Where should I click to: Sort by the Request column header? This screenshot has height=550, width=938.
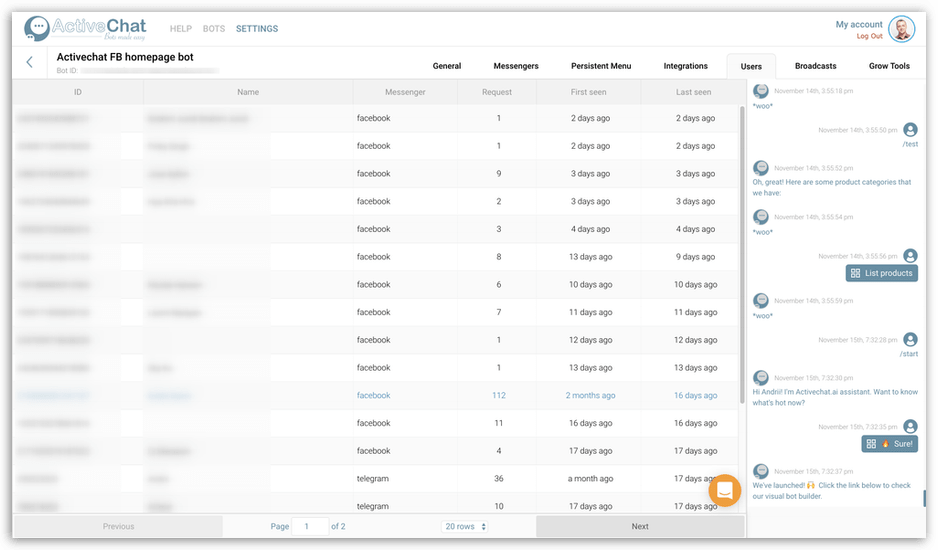coord(497,92)
